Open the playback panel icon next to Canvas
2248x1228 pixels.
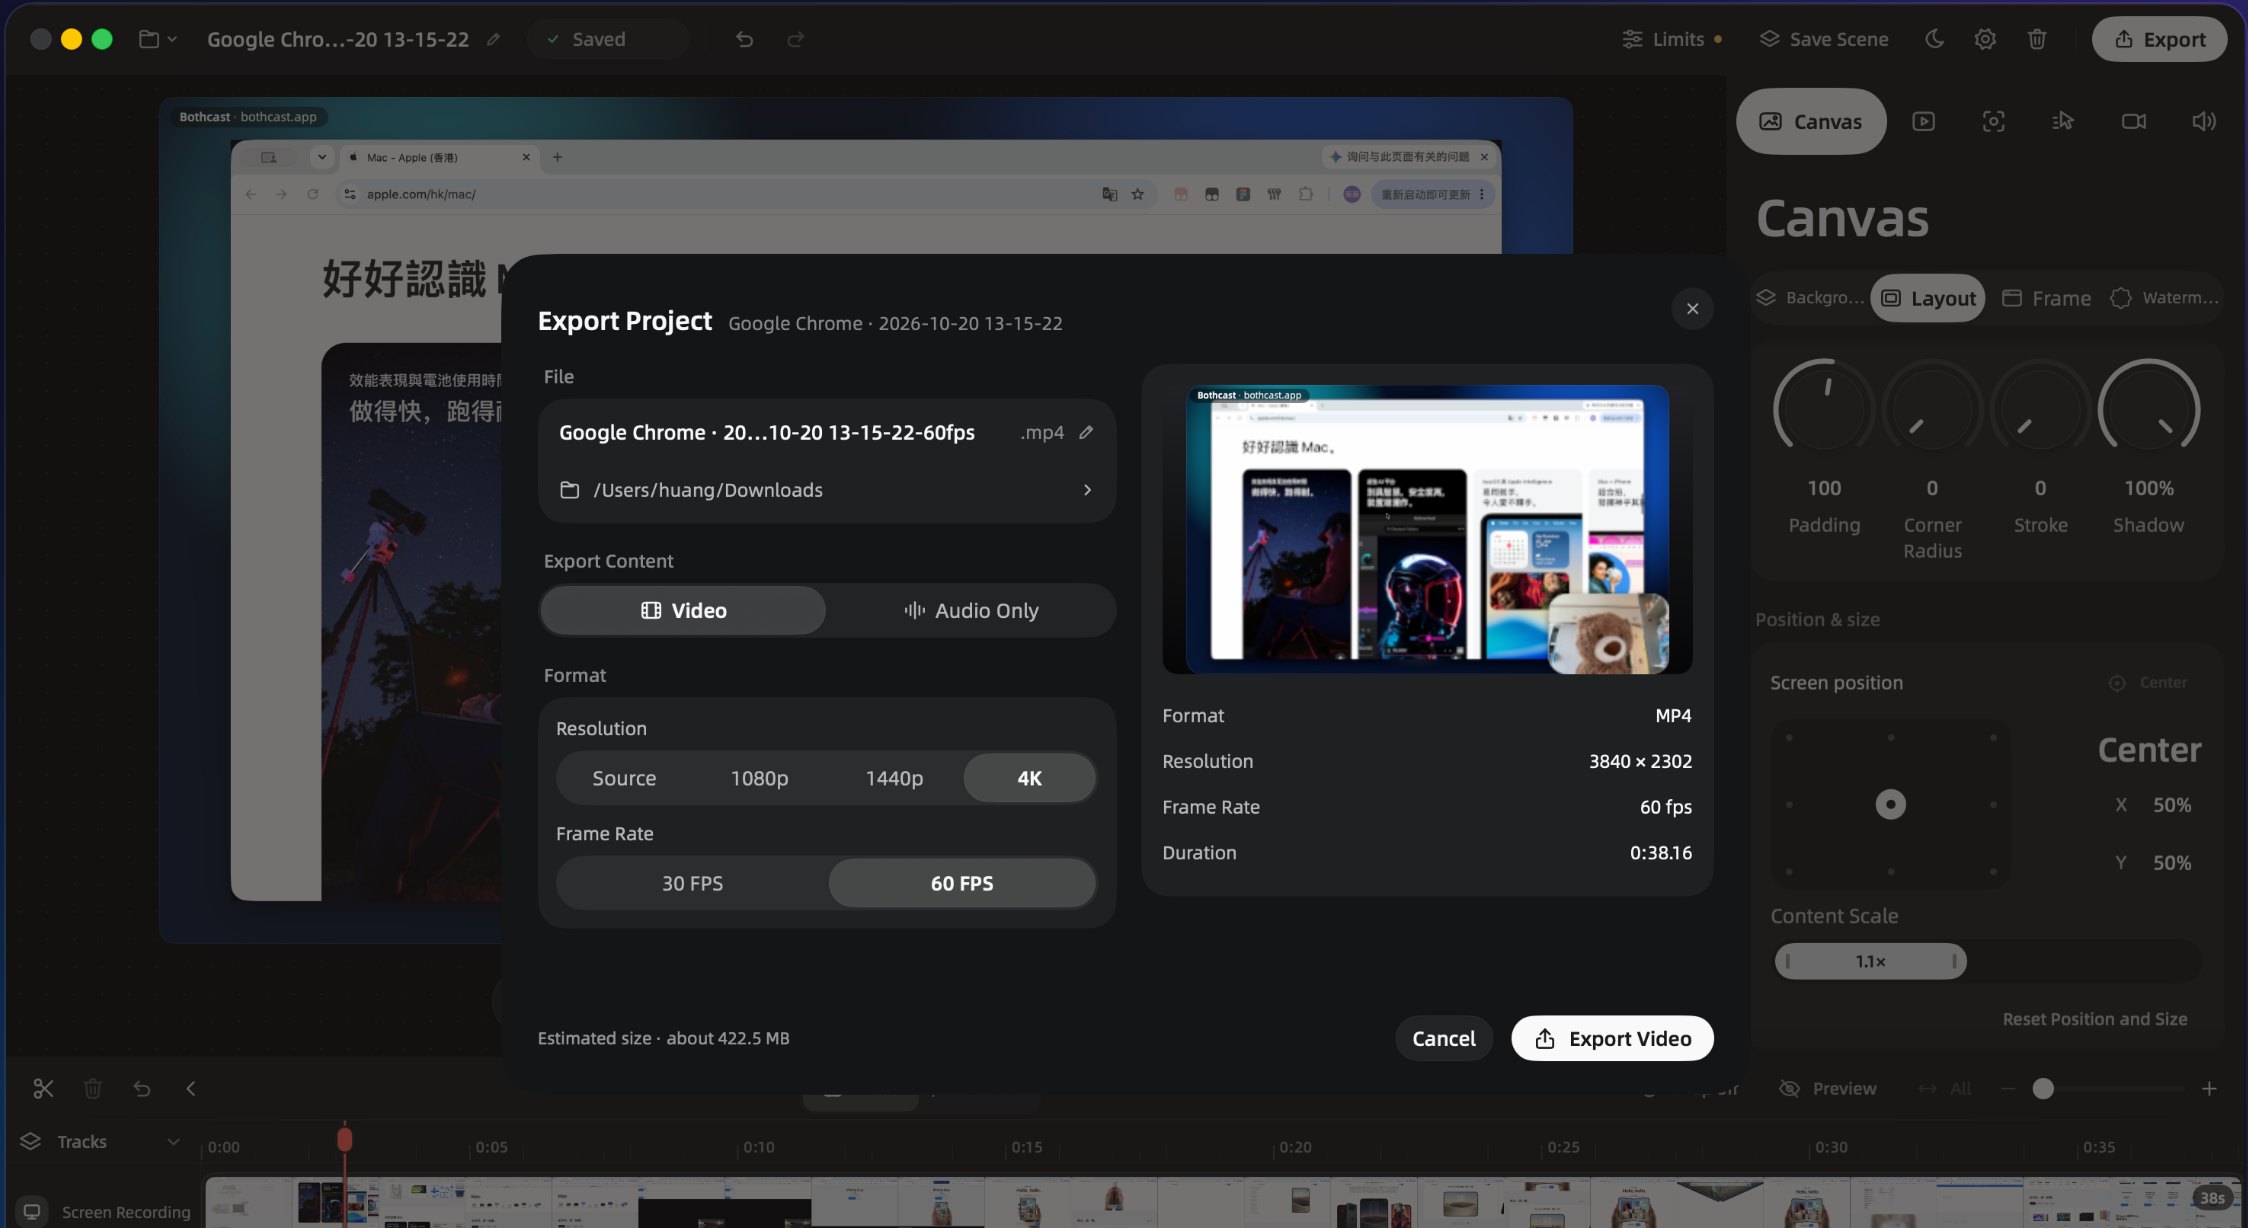point(1923,121)
